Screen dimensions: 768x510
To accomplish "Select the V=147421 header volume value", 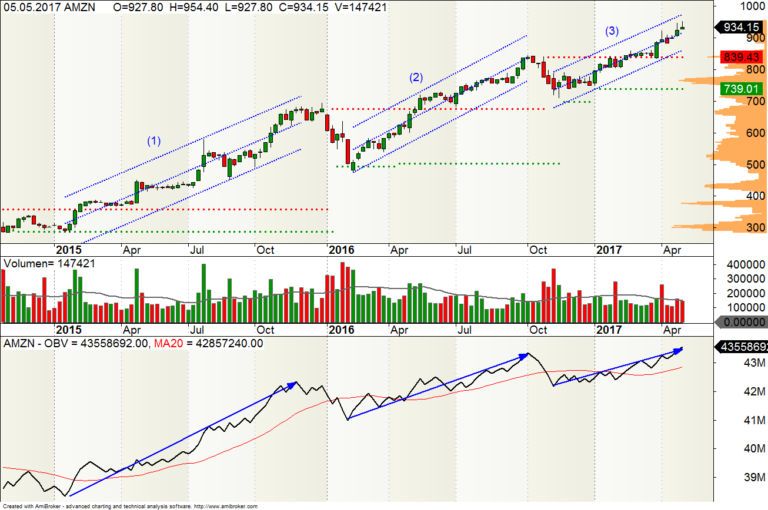I will pyautogui.click(x=360, y=7).
